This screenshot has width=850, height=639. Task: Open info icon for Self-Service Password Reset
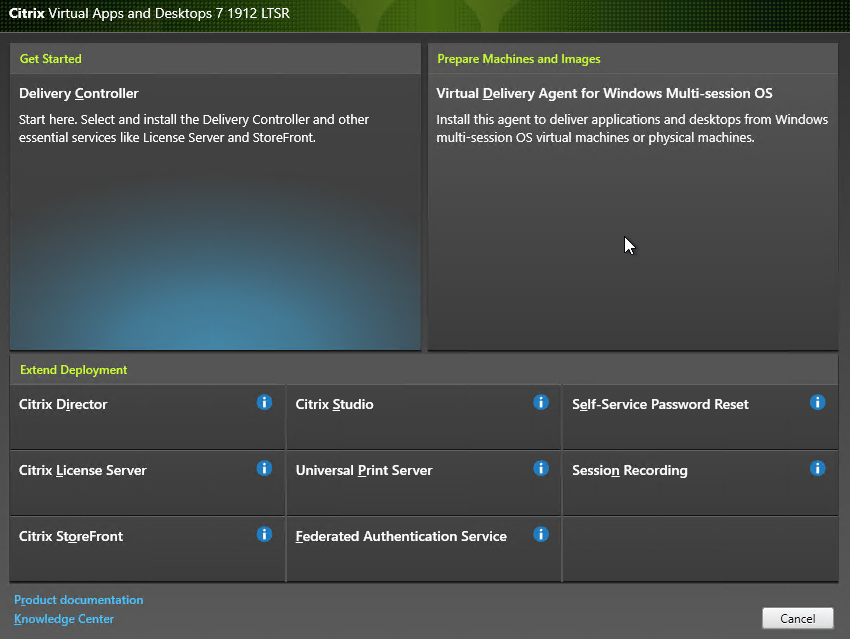pyautogui.click(x=817, y=403)
